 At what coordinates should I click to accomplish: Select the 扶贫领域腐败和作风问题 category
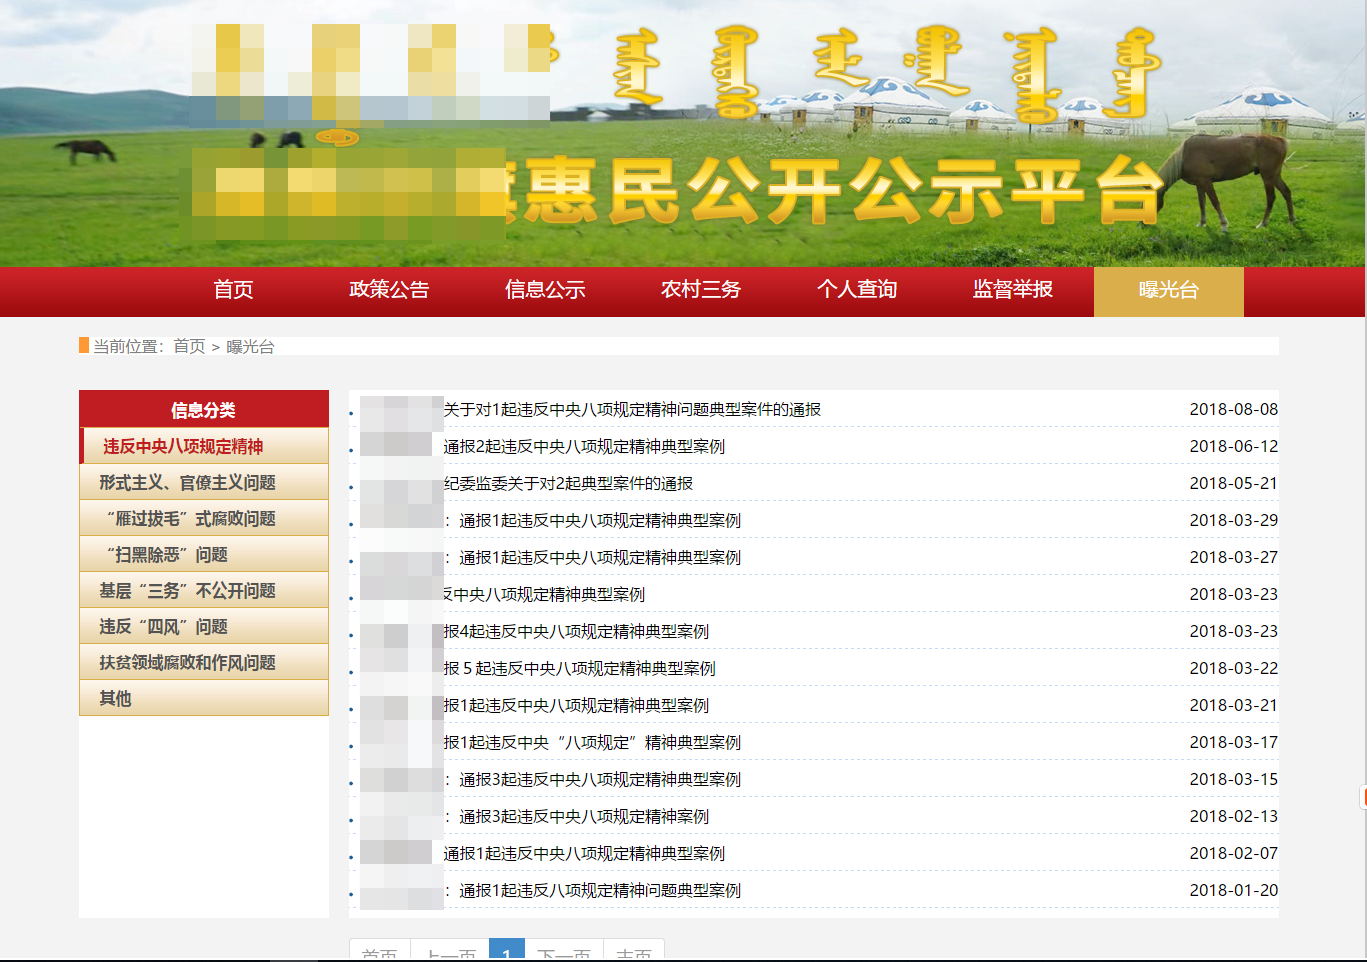204,661
